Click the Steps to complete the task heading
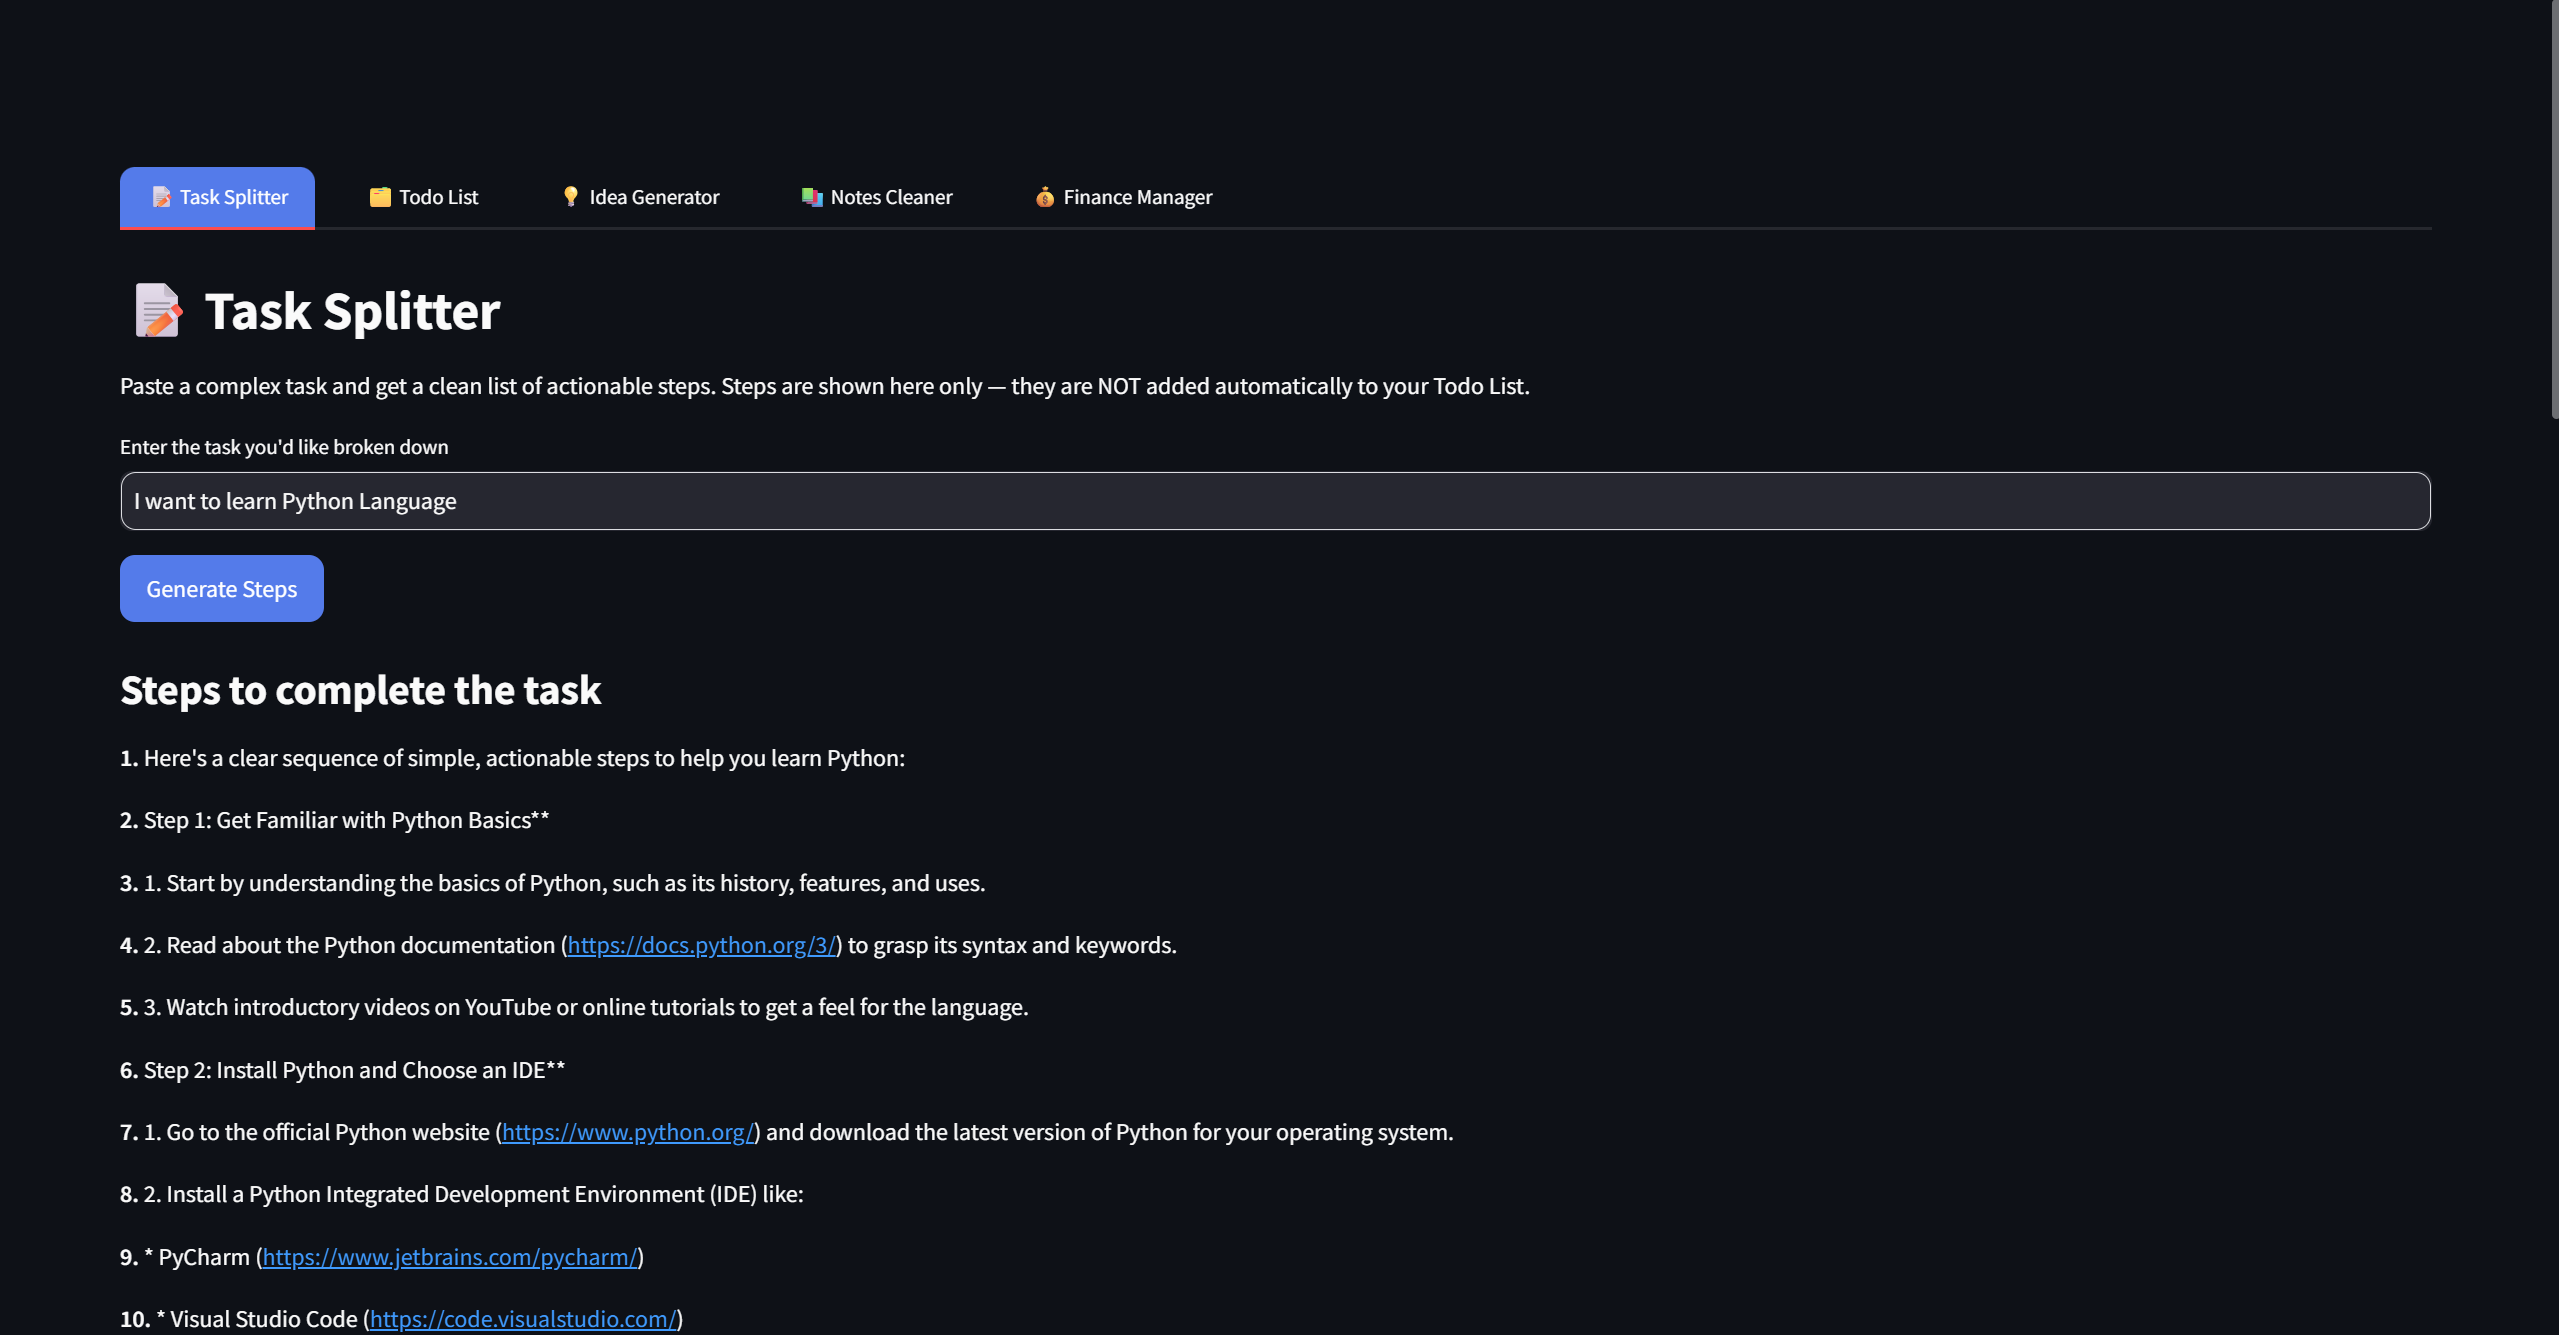The width and height of the screenshot is (2559, 1335). click(x=360, y=690)
